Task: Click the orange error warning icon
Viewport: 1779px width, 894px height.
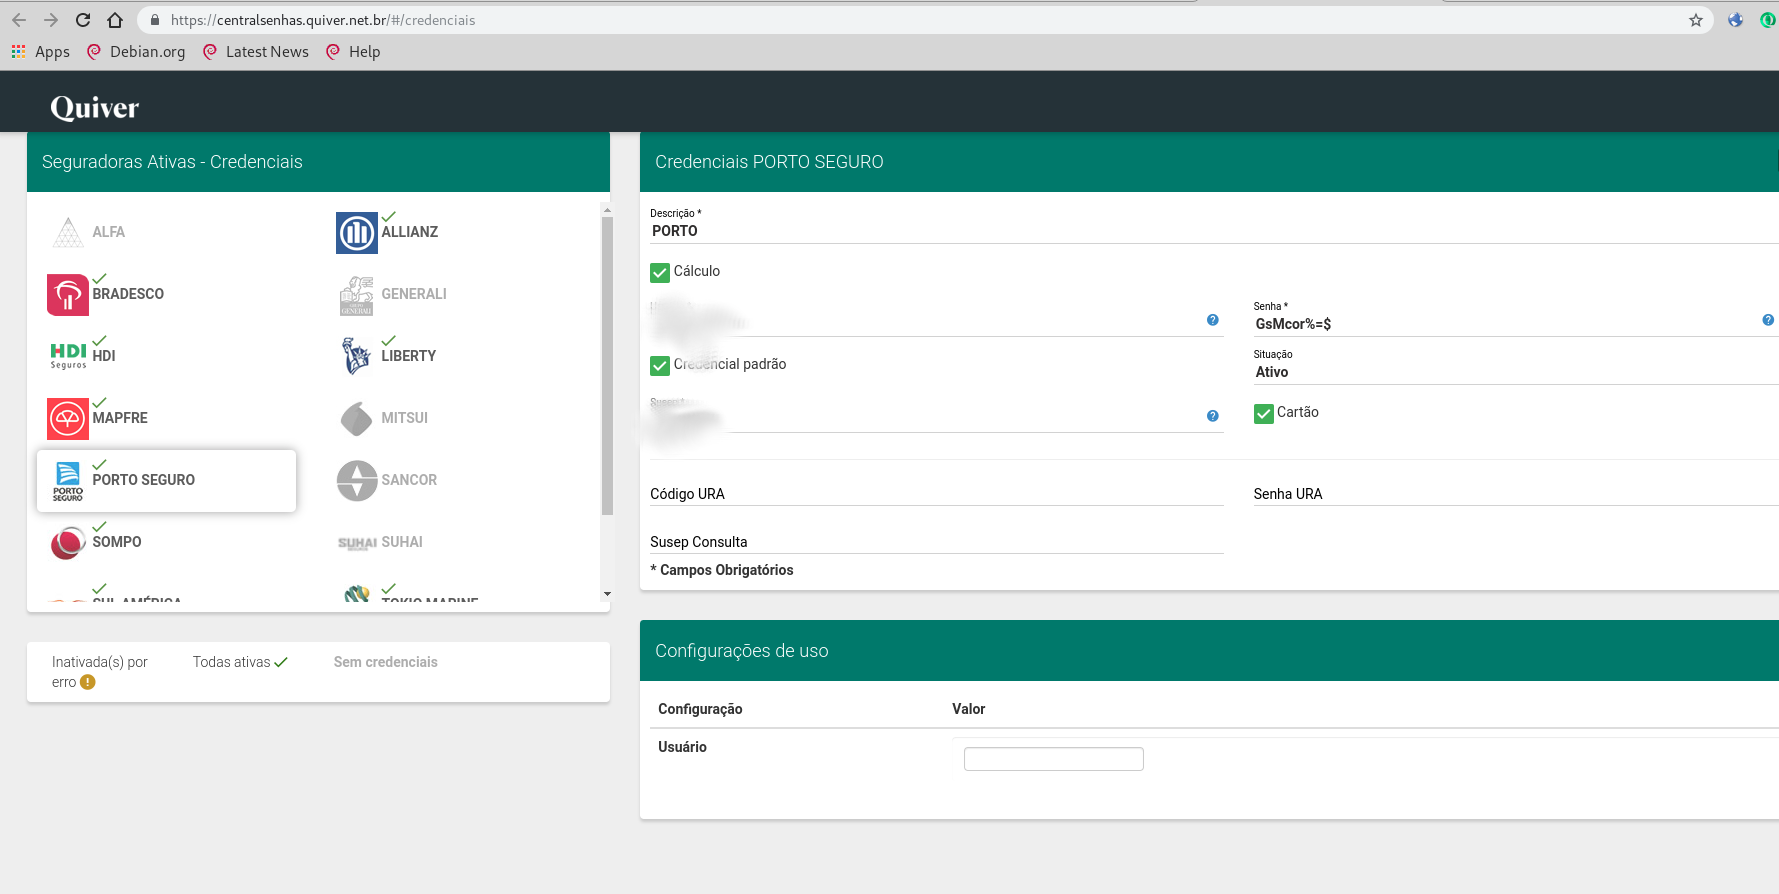Action: [88, 682]
